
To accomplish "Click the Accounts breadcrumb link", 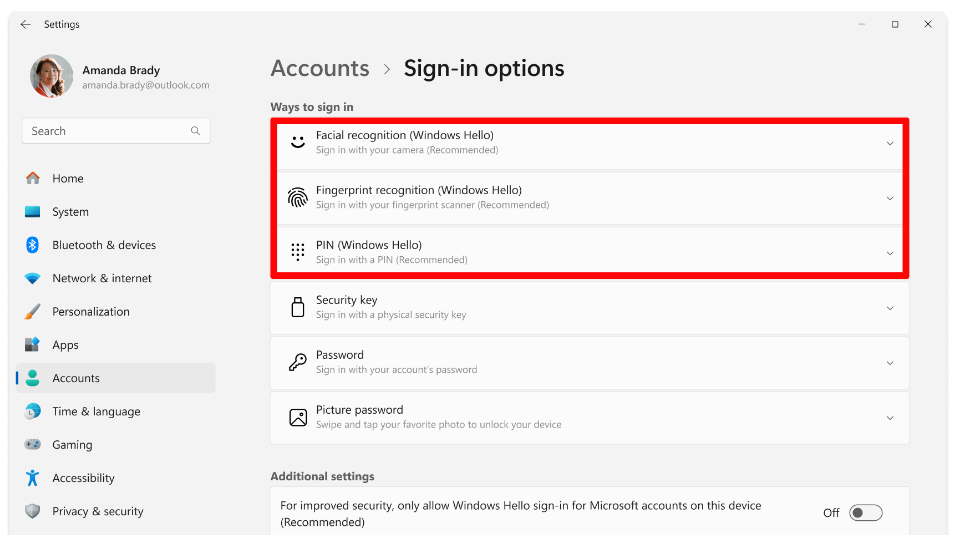I will [x=320, y=68].
